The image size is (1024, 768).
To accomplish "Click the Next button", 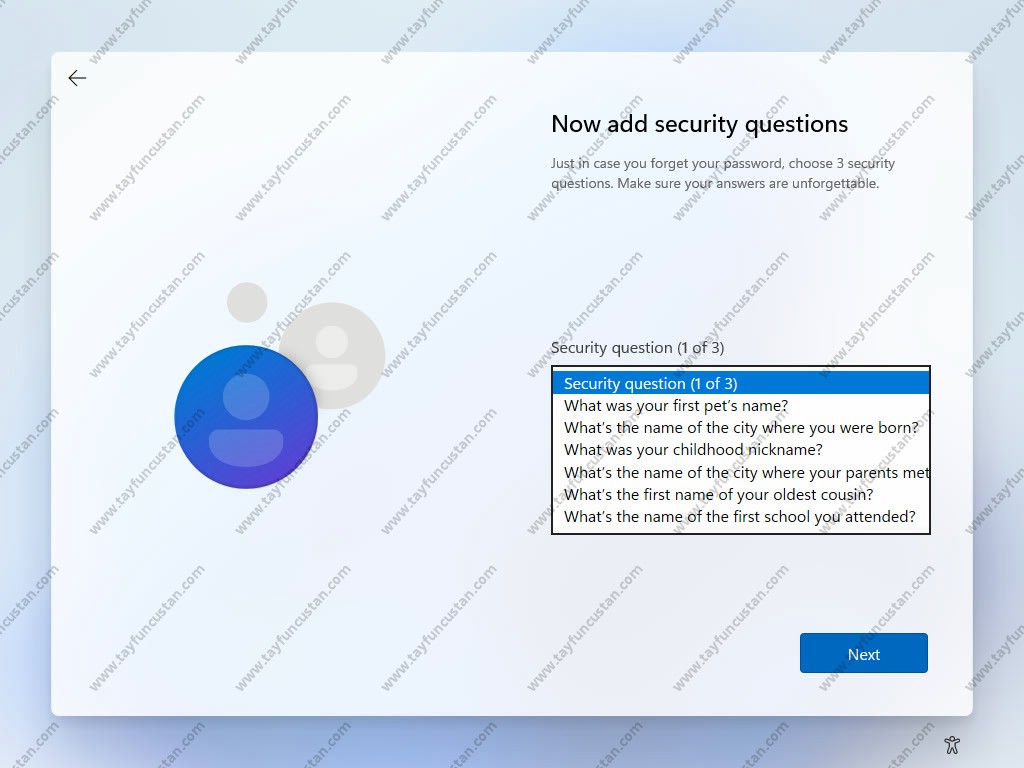I will 863,653.
